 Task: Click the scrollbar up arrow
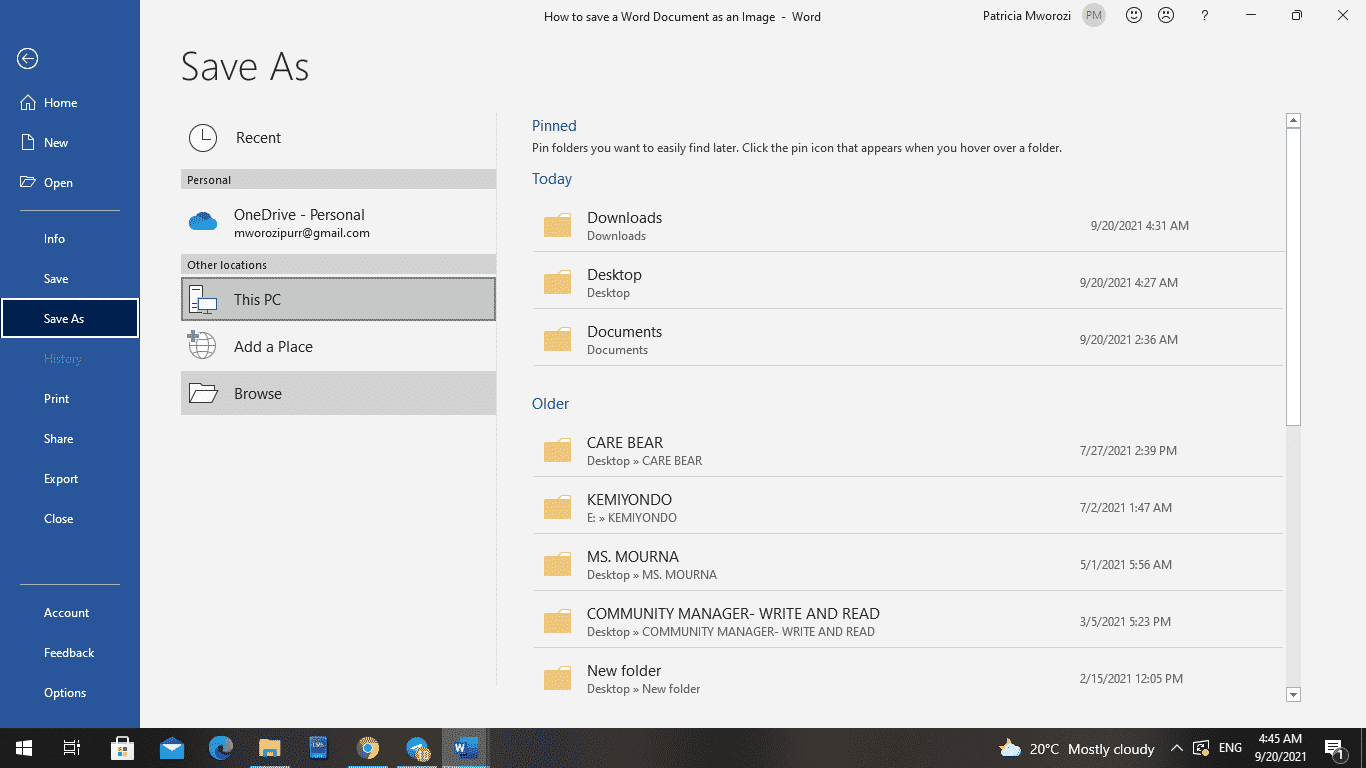tap(1293, 121)
